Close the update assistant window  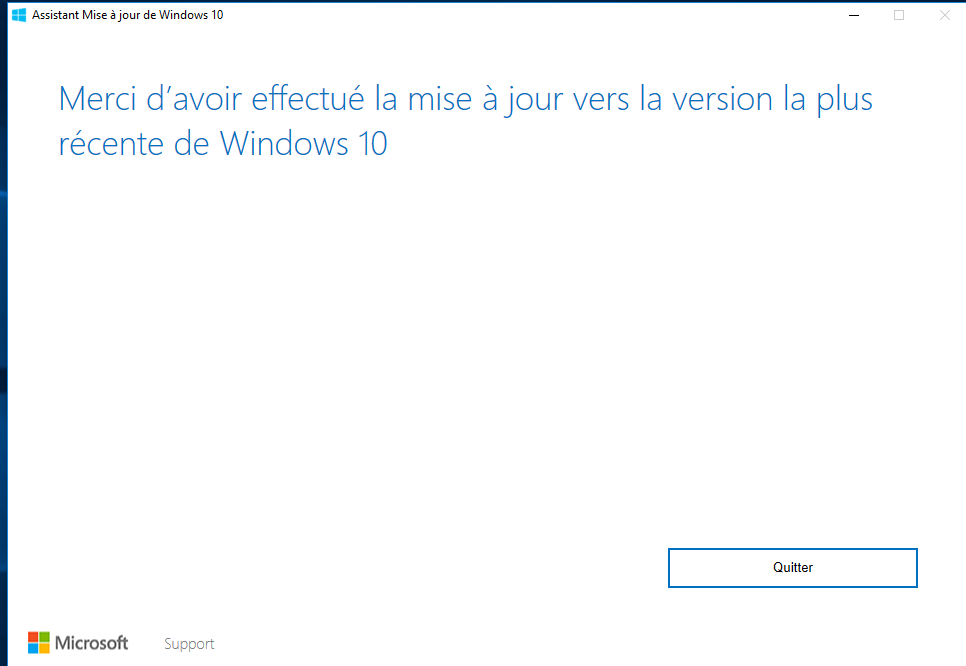click(944, 15)
